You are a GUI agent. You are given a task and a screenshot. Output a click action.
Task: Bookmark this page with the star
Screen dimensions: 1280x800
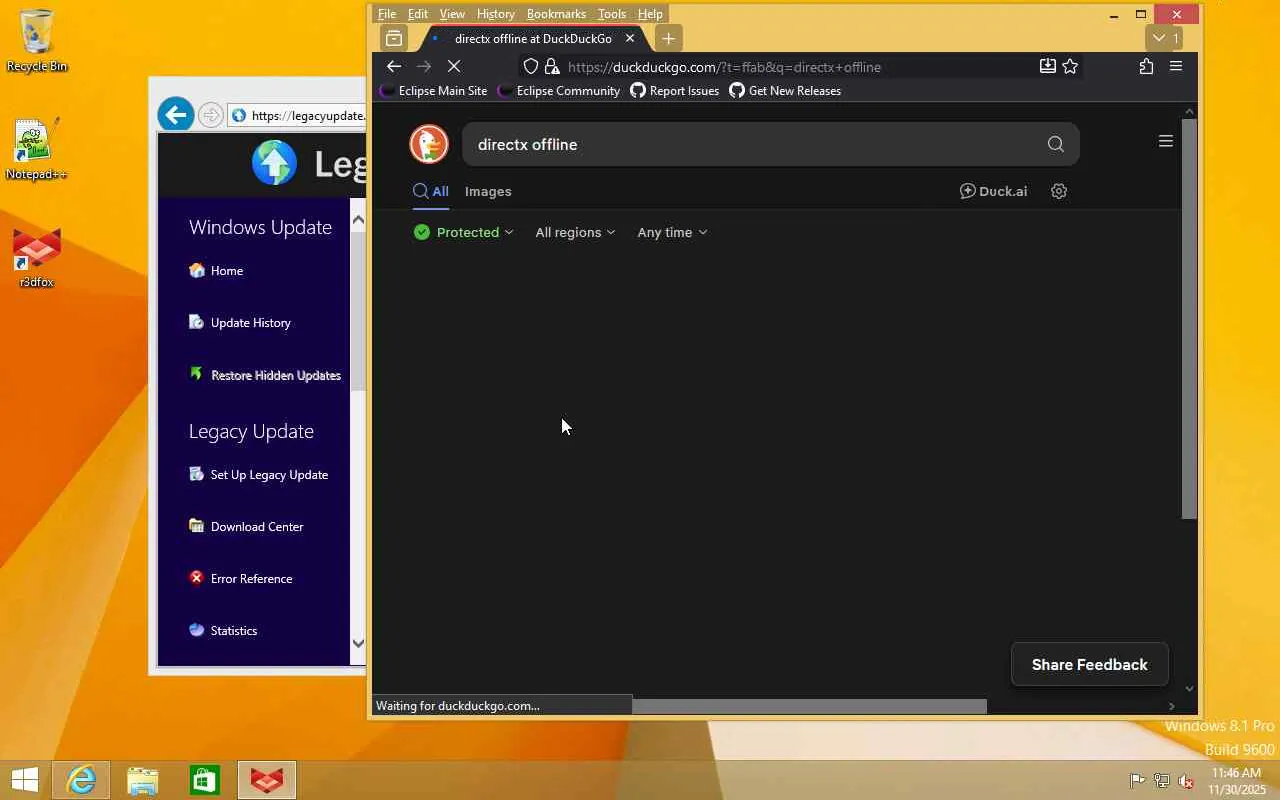pyautogui.click(x=1070, y=66)
